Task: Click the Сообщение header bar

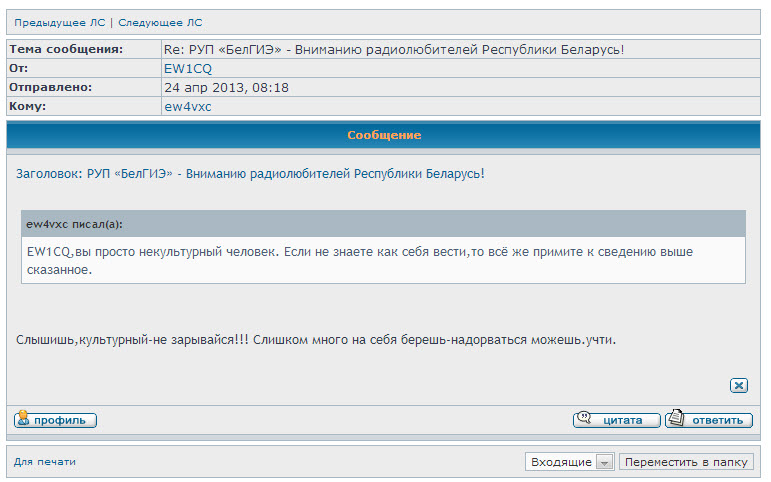Action: coord(384,135)
